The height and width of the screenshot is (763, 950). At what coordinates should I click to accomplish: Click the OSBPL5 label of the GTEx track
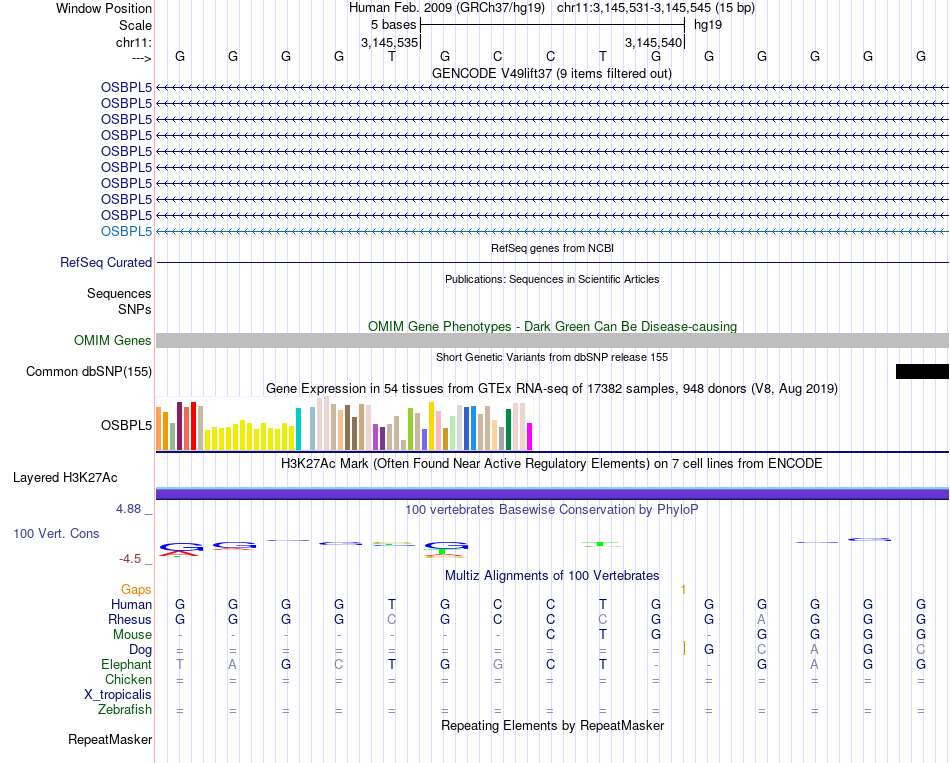coord(126,425)
